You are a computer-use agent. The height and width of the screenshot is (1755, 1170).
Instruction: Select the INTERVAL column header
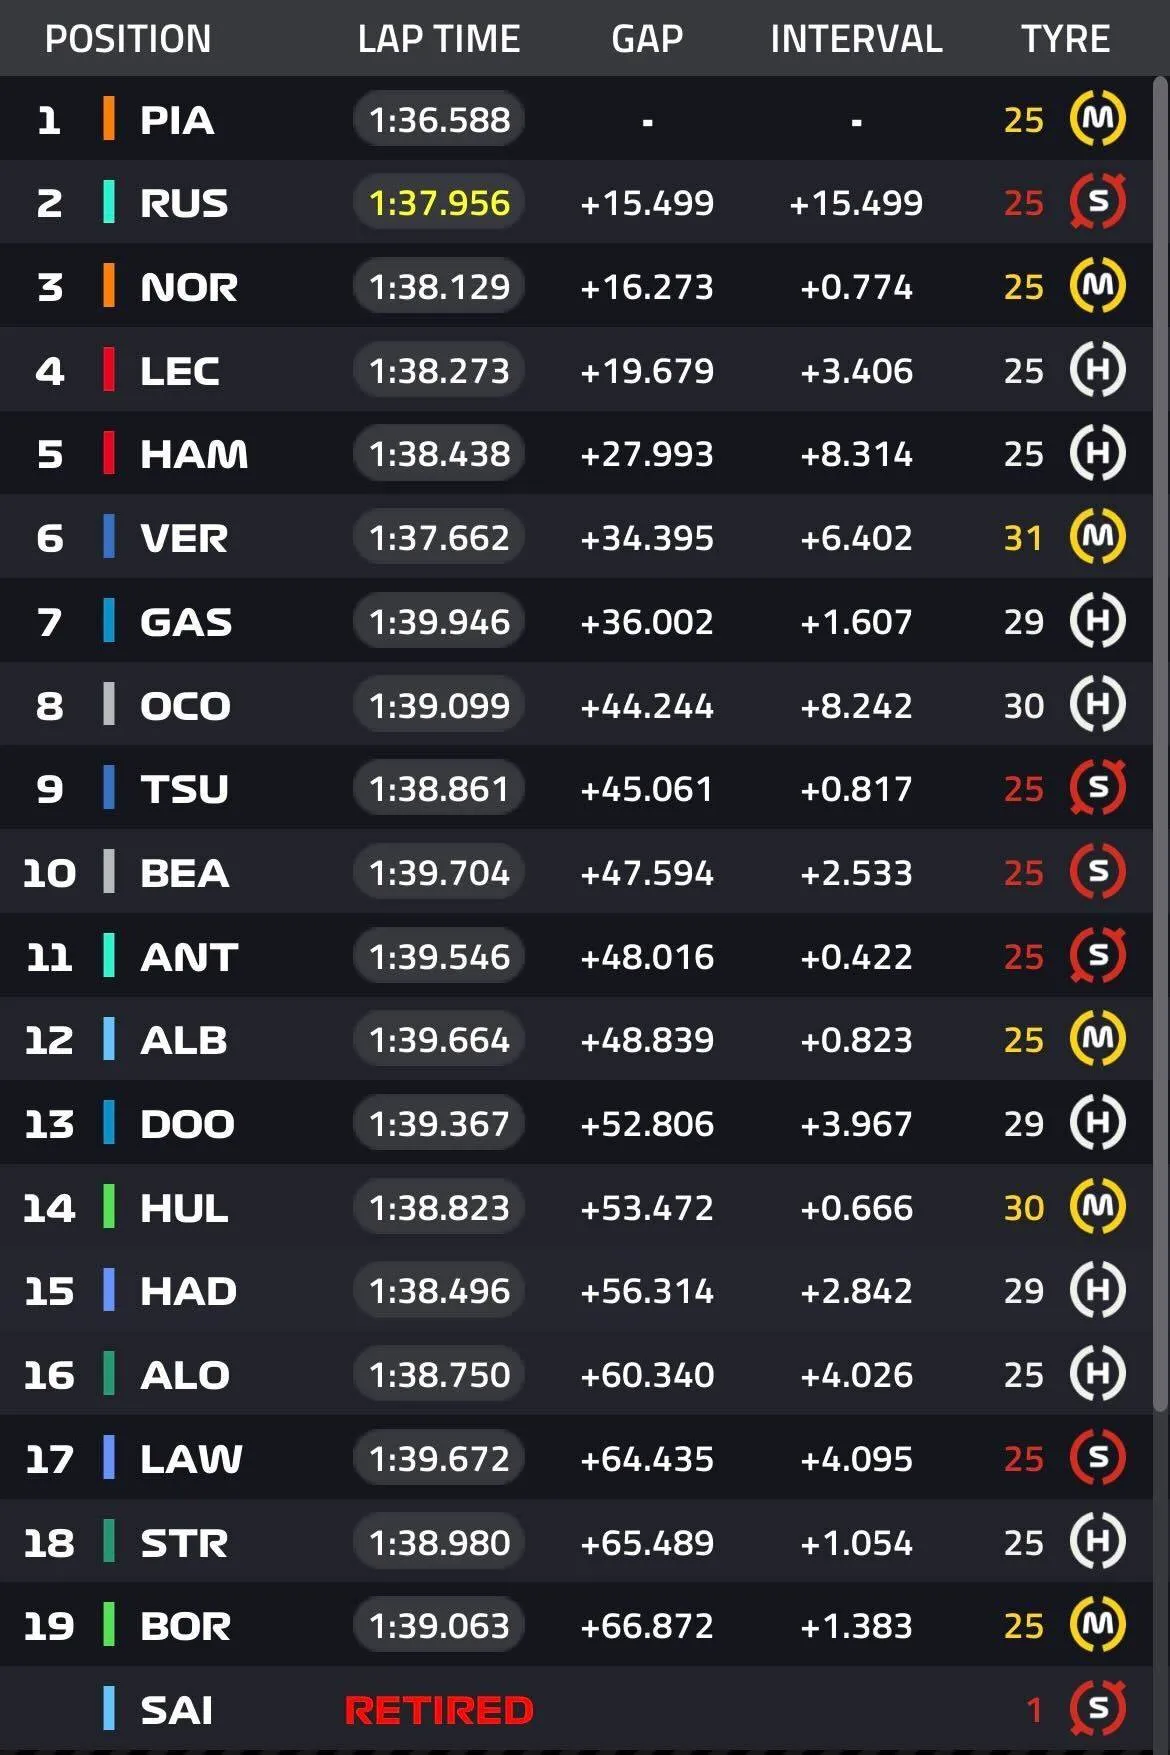pyautogui.click(x=856, y=39)
